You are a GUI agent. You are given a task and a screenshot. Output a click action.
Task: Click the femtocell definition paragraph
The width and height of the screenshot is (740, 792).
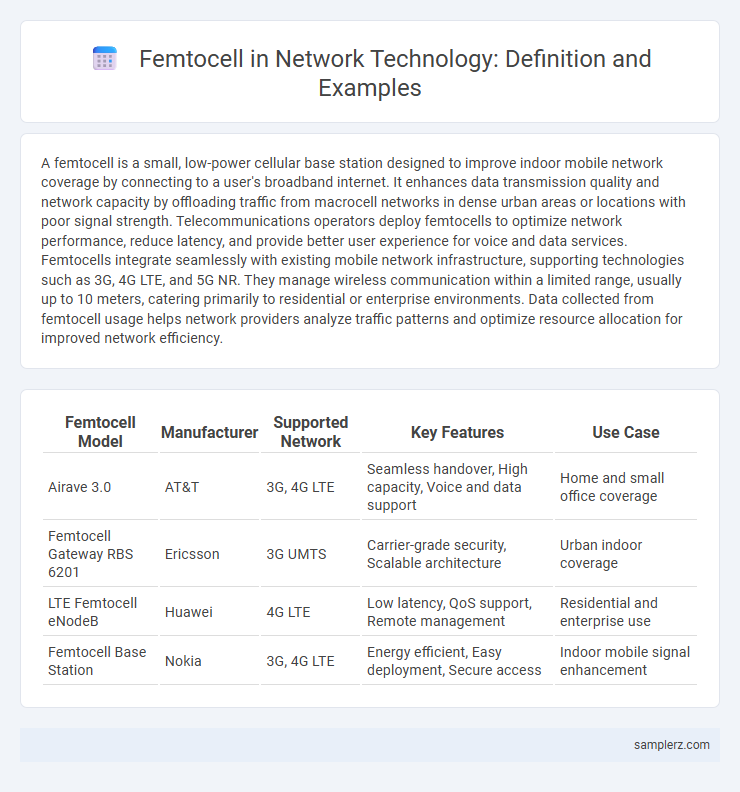click(363, 251)
